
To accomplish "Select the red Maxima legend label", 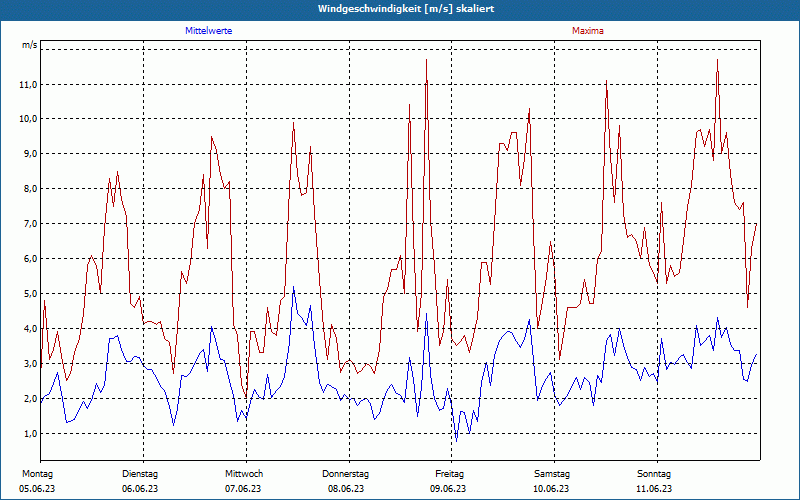I will click(x=588, y=31).
